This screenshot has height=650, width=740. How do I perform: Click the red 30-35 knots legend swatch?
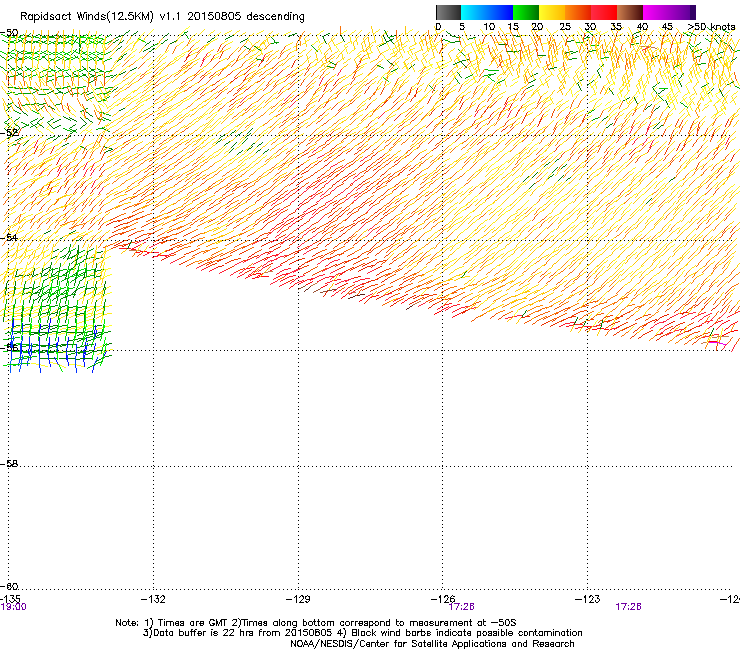pos(604,12)
